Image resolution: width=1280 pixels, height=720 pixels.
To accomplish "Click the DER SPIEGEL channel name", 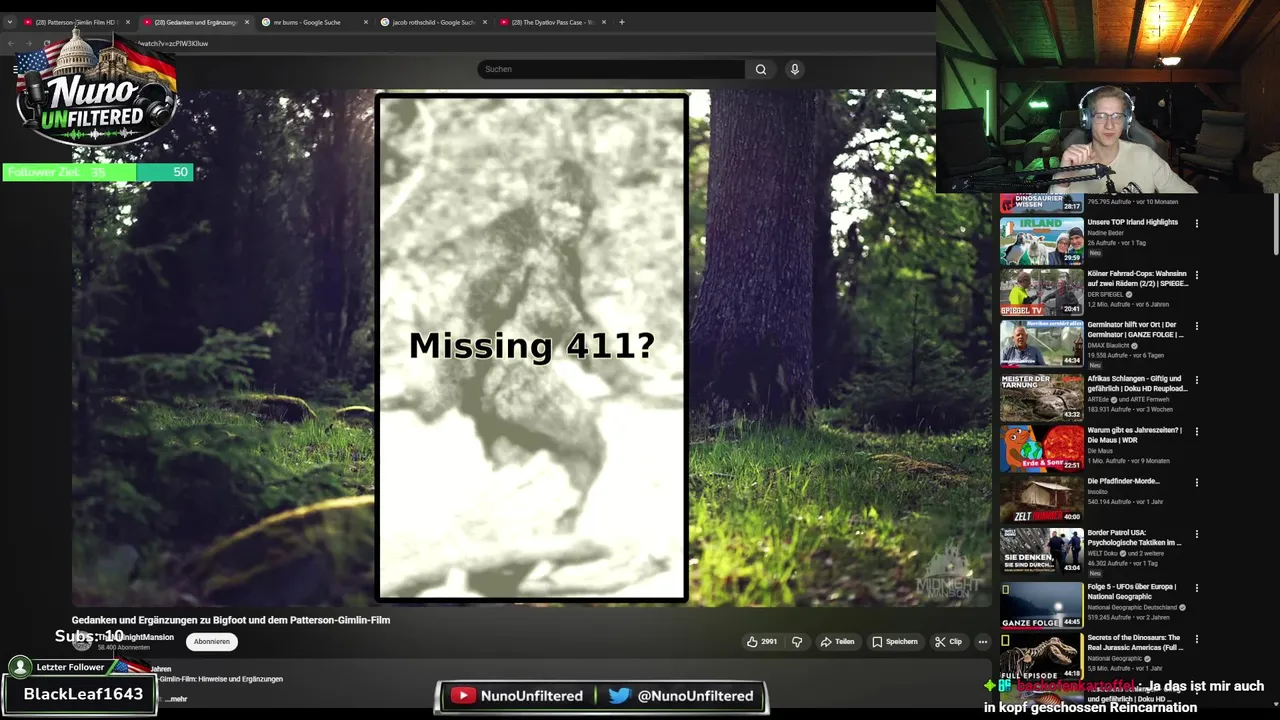I will click(1106, 294).
